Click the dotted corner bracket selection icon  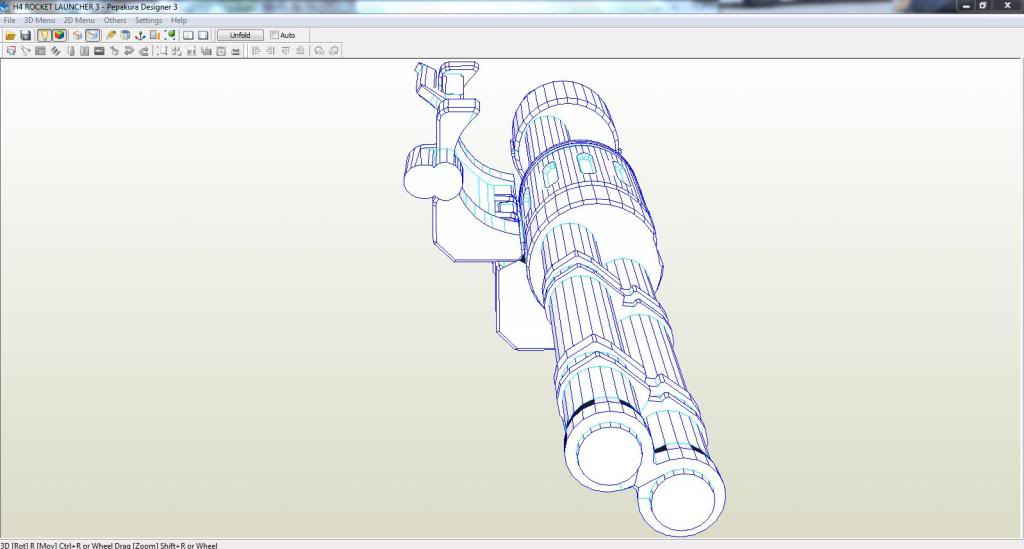point(162,51)
